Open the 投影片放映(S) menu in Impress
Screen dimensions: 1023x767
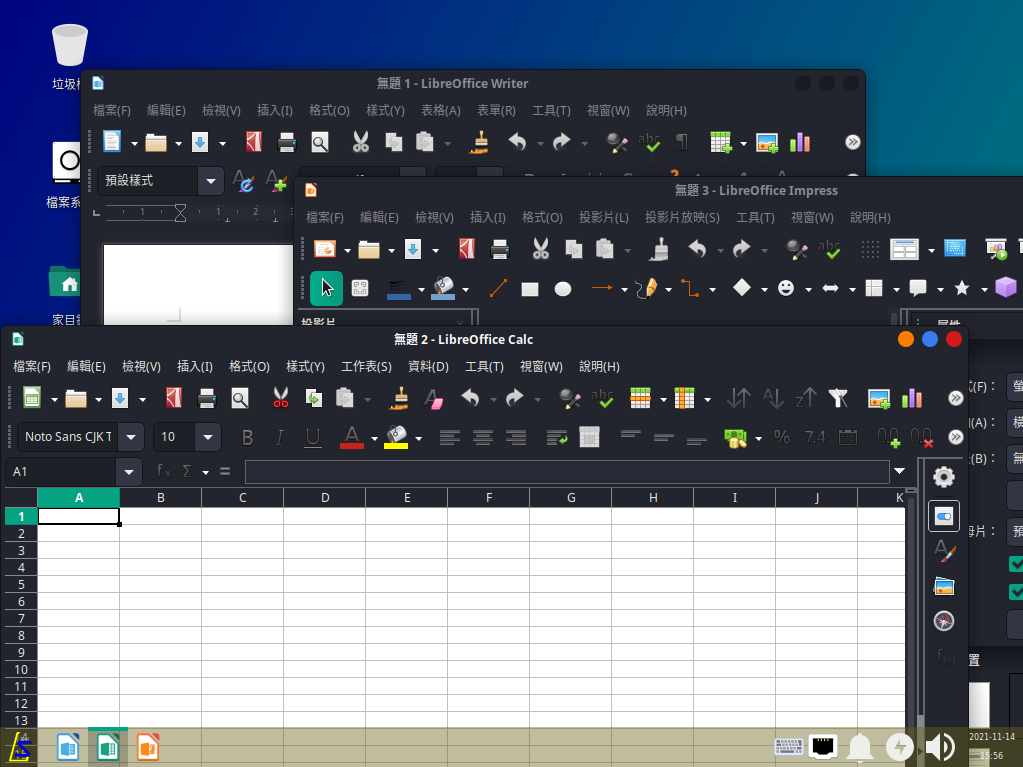point(682,217)
